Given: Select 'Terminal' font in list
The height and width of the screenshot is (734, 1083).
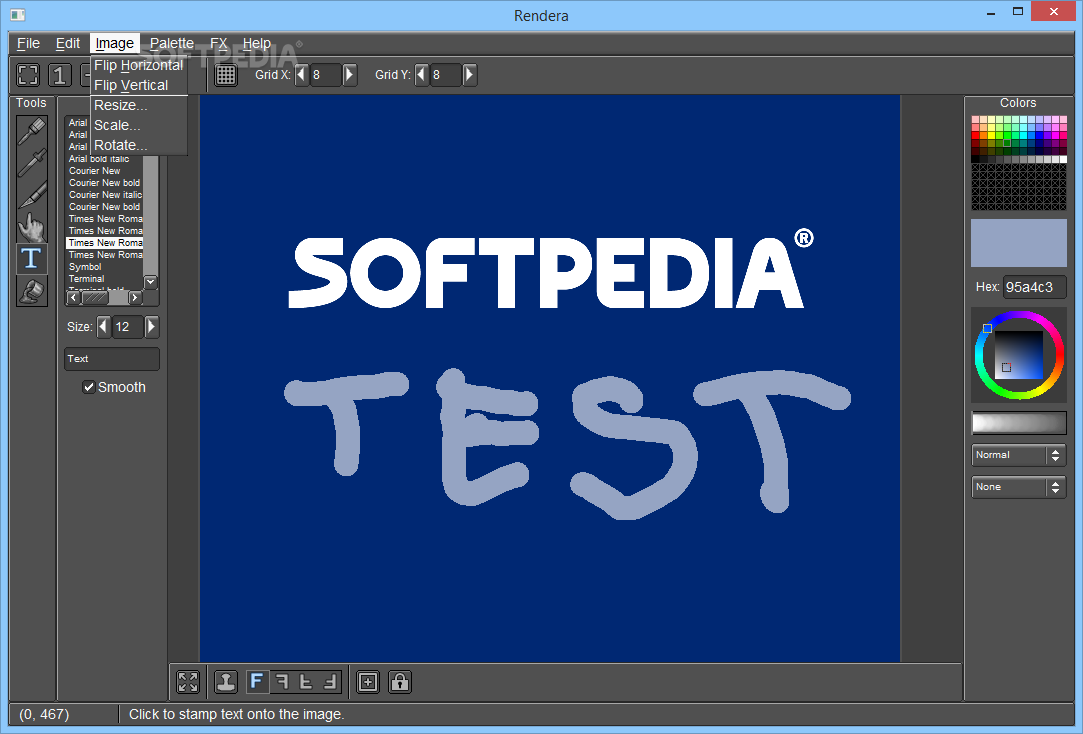Looking at the screenshot, I should click(x=105, y=279).
